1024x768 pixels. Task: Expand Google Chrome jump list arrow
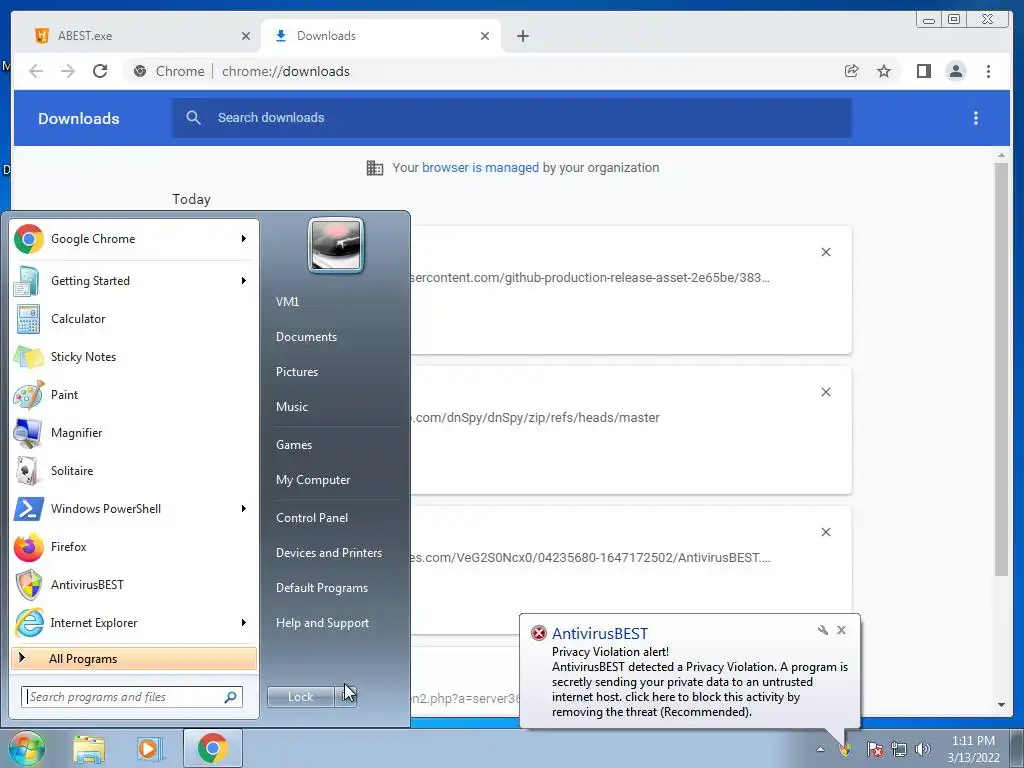point(244,239)
